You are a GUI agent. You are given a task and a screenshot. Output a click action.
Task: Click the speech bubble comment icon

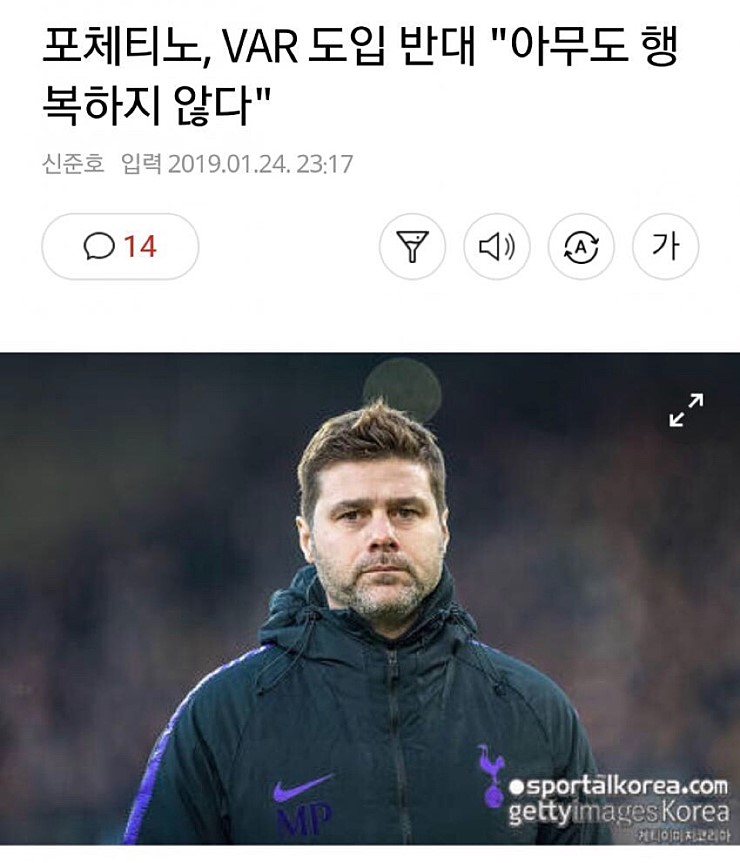99,246
